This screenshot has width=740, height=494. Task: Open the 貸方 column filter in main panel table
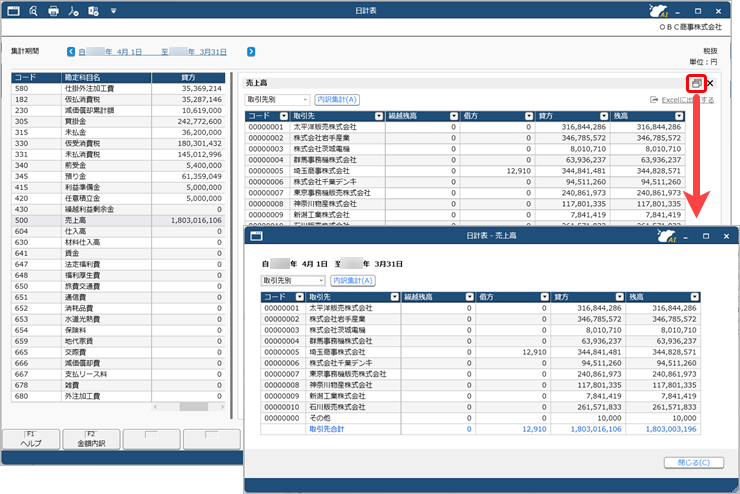pos(604,116)
